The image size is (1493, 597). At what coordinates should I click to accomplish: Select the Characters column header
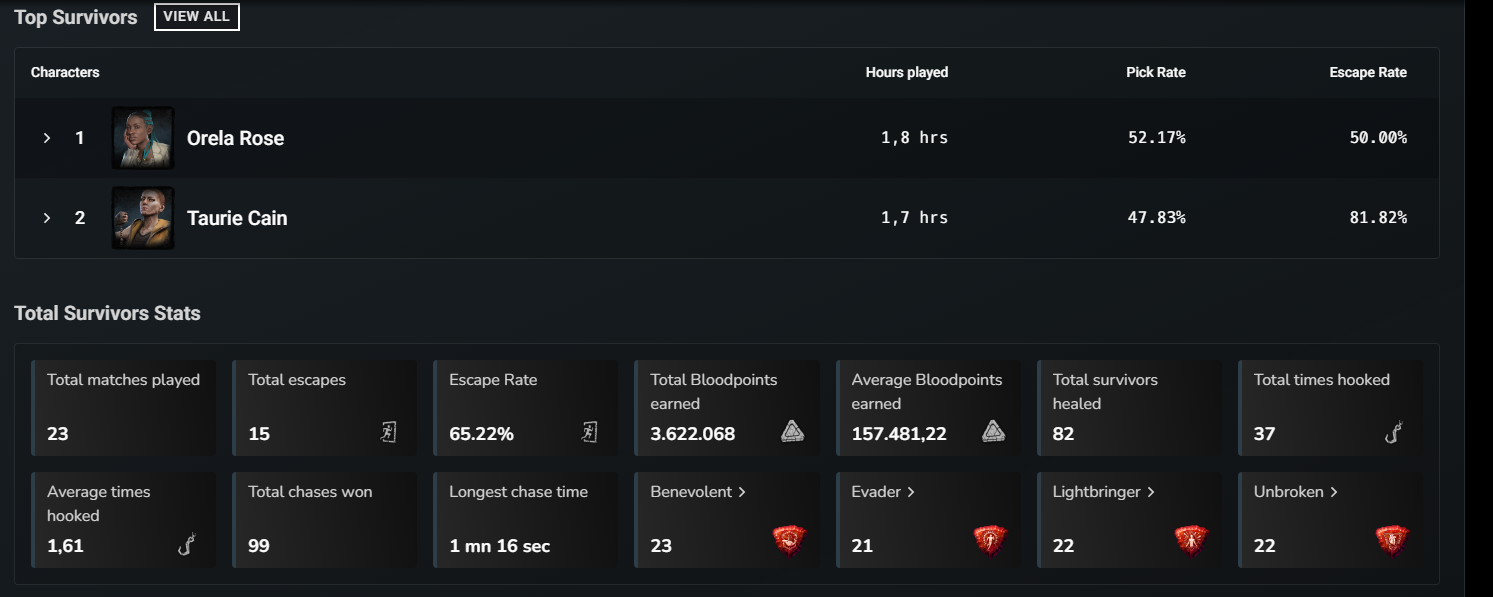(65, 72)
